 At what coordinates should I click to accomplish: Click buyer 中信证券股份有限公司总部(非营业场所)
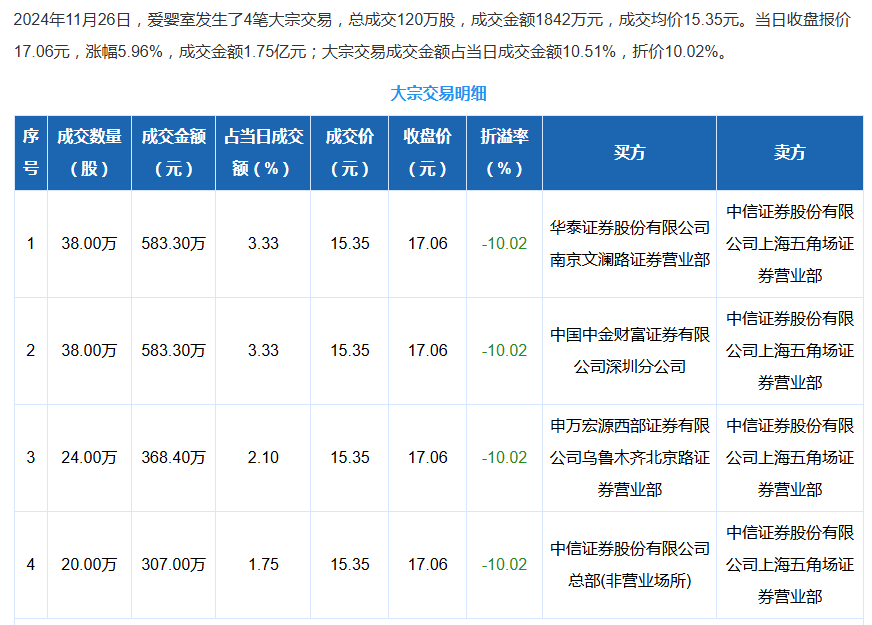click(x=630, y=564)
